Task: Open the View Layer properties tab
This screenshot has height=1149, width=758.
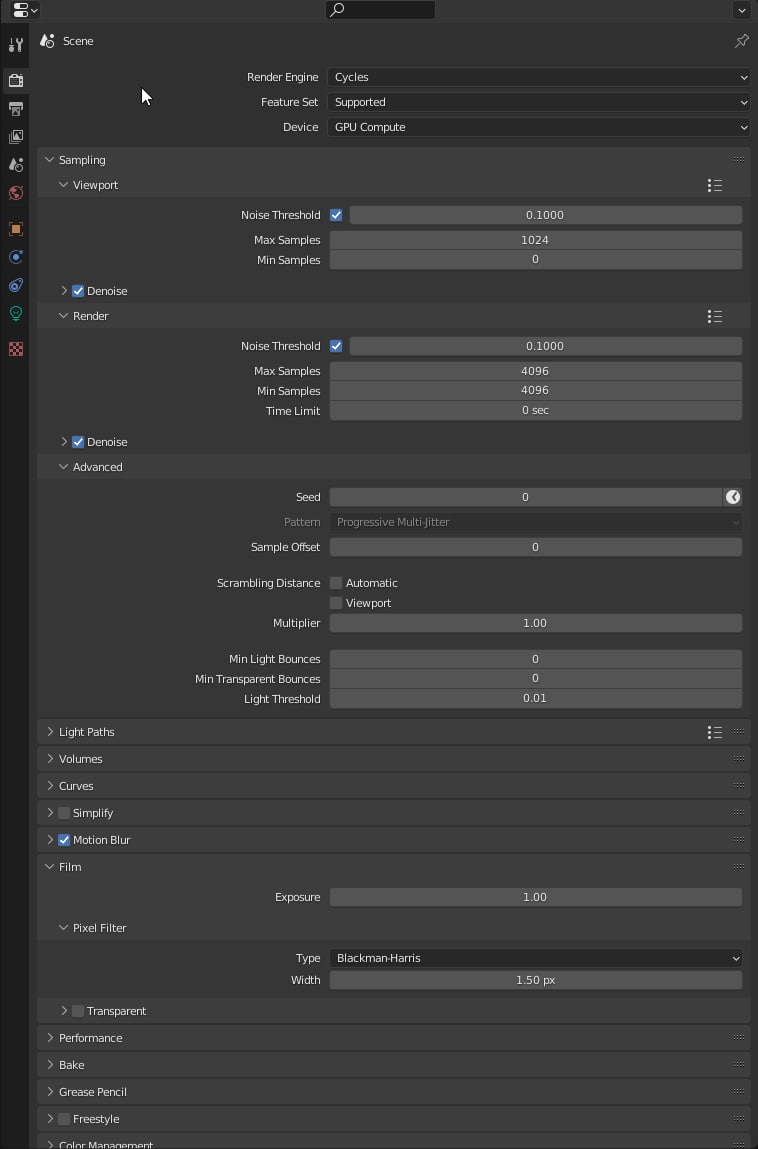Action: [15, 137]
